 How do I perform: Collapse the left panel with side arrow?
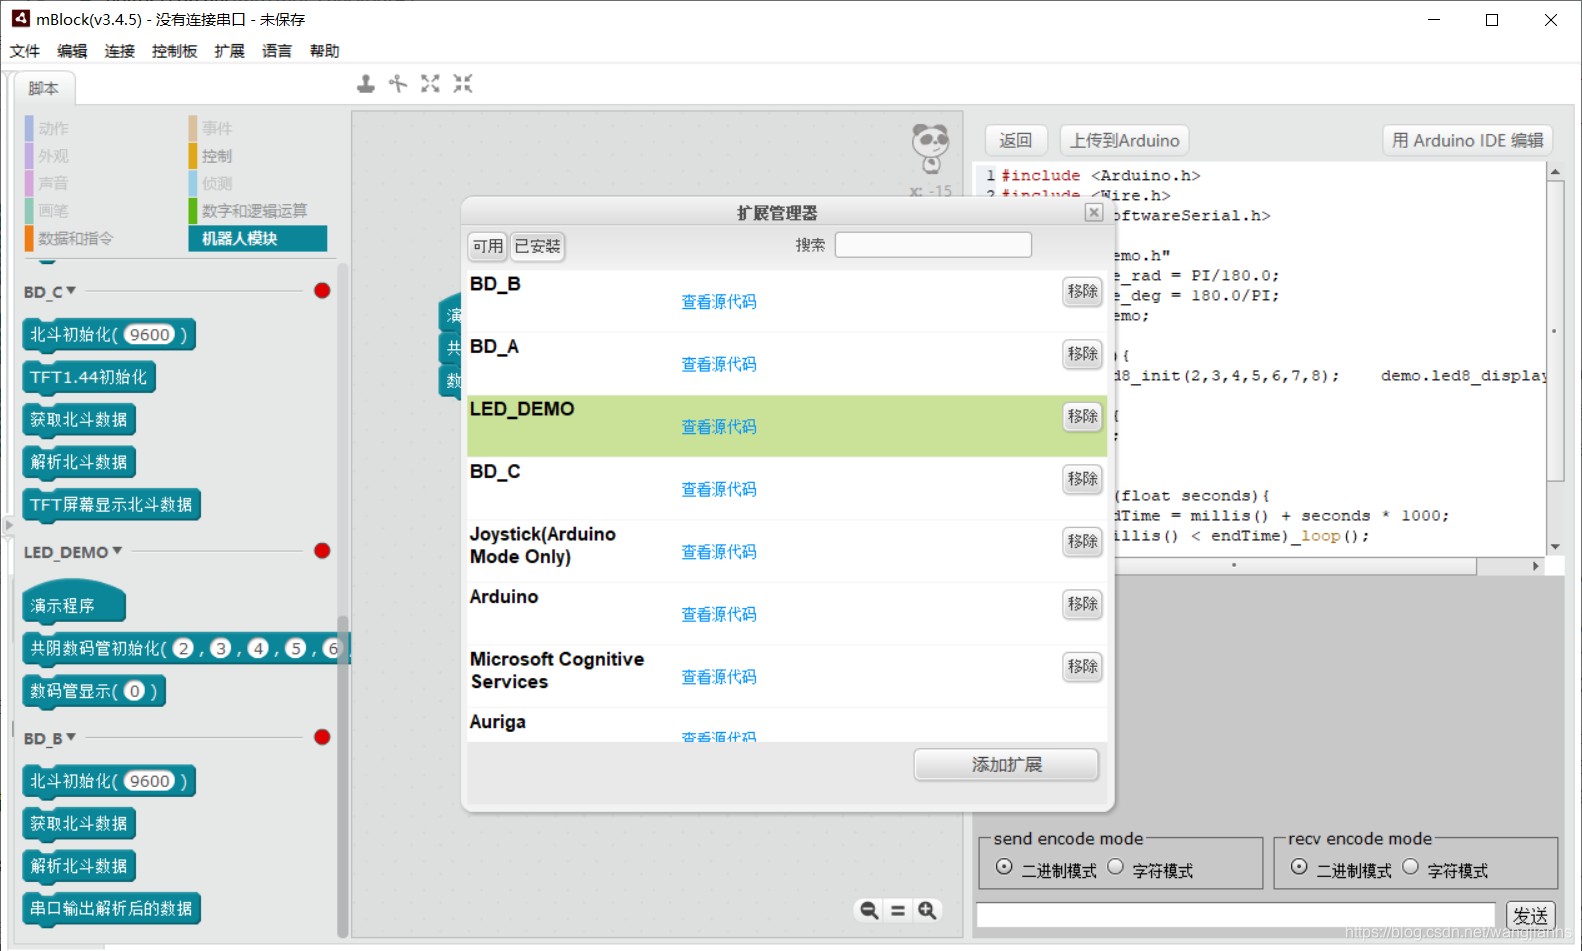point(8,525)
